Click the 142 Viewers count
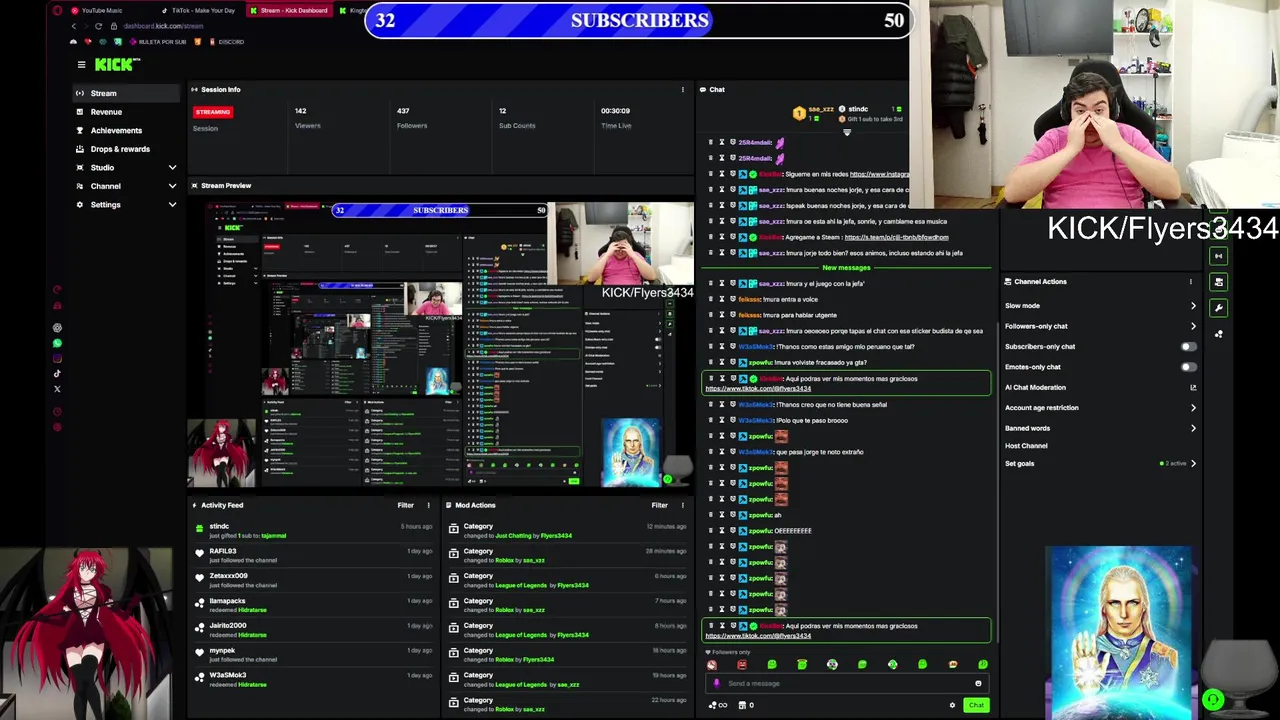 point(300,111)
